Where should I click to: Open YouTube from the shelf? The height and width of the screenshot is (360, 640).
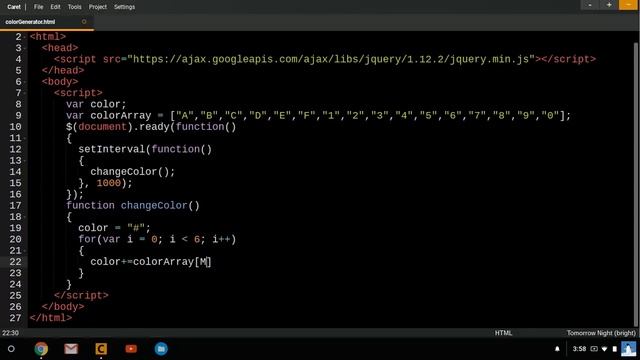(x=131, y=349)
